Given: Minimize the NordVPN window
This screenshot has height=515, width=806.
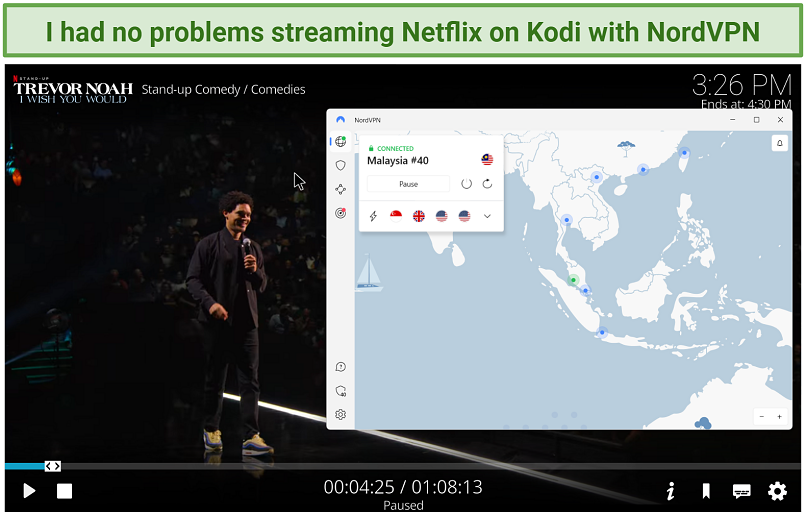Looking at the screenshot, I should click(732, 120).
